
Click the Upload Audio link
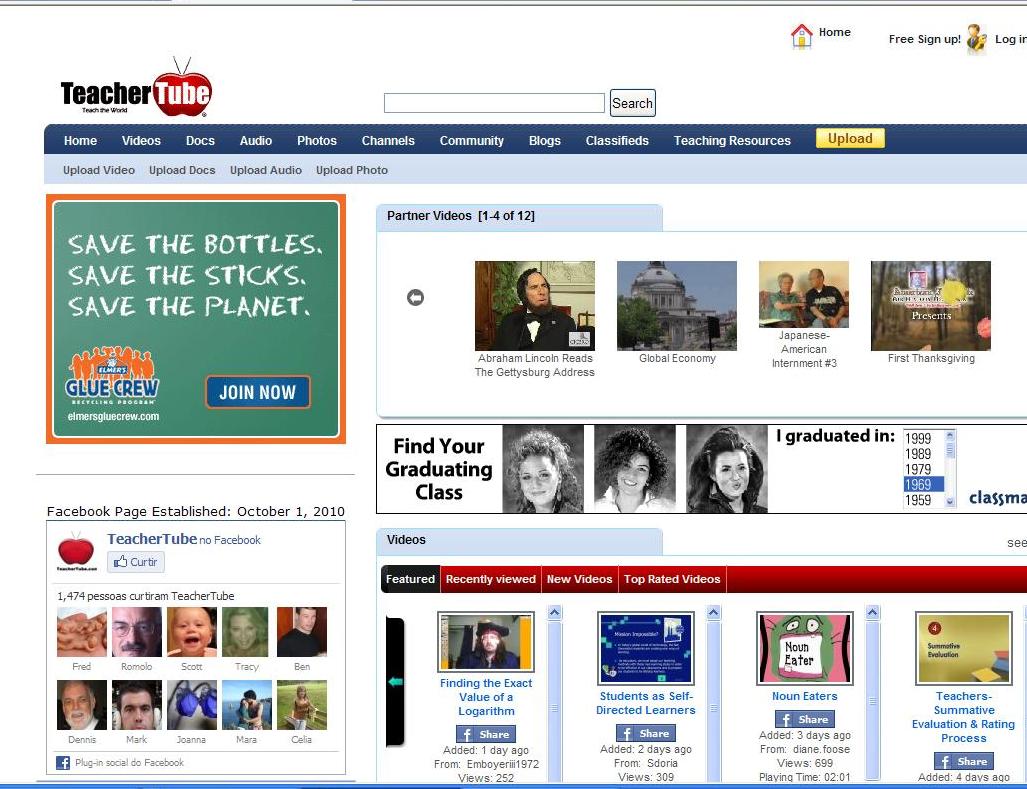point(266,170)
